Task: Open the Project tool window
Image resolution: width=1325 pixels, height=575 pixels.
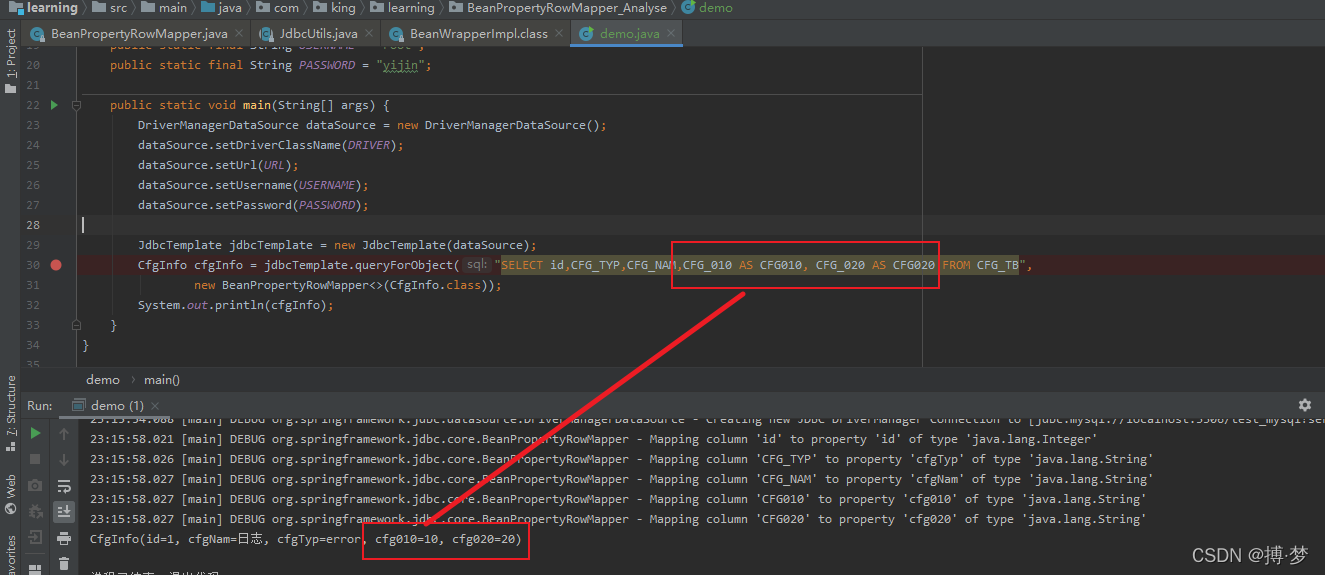Action: click(x=10, y=62)
